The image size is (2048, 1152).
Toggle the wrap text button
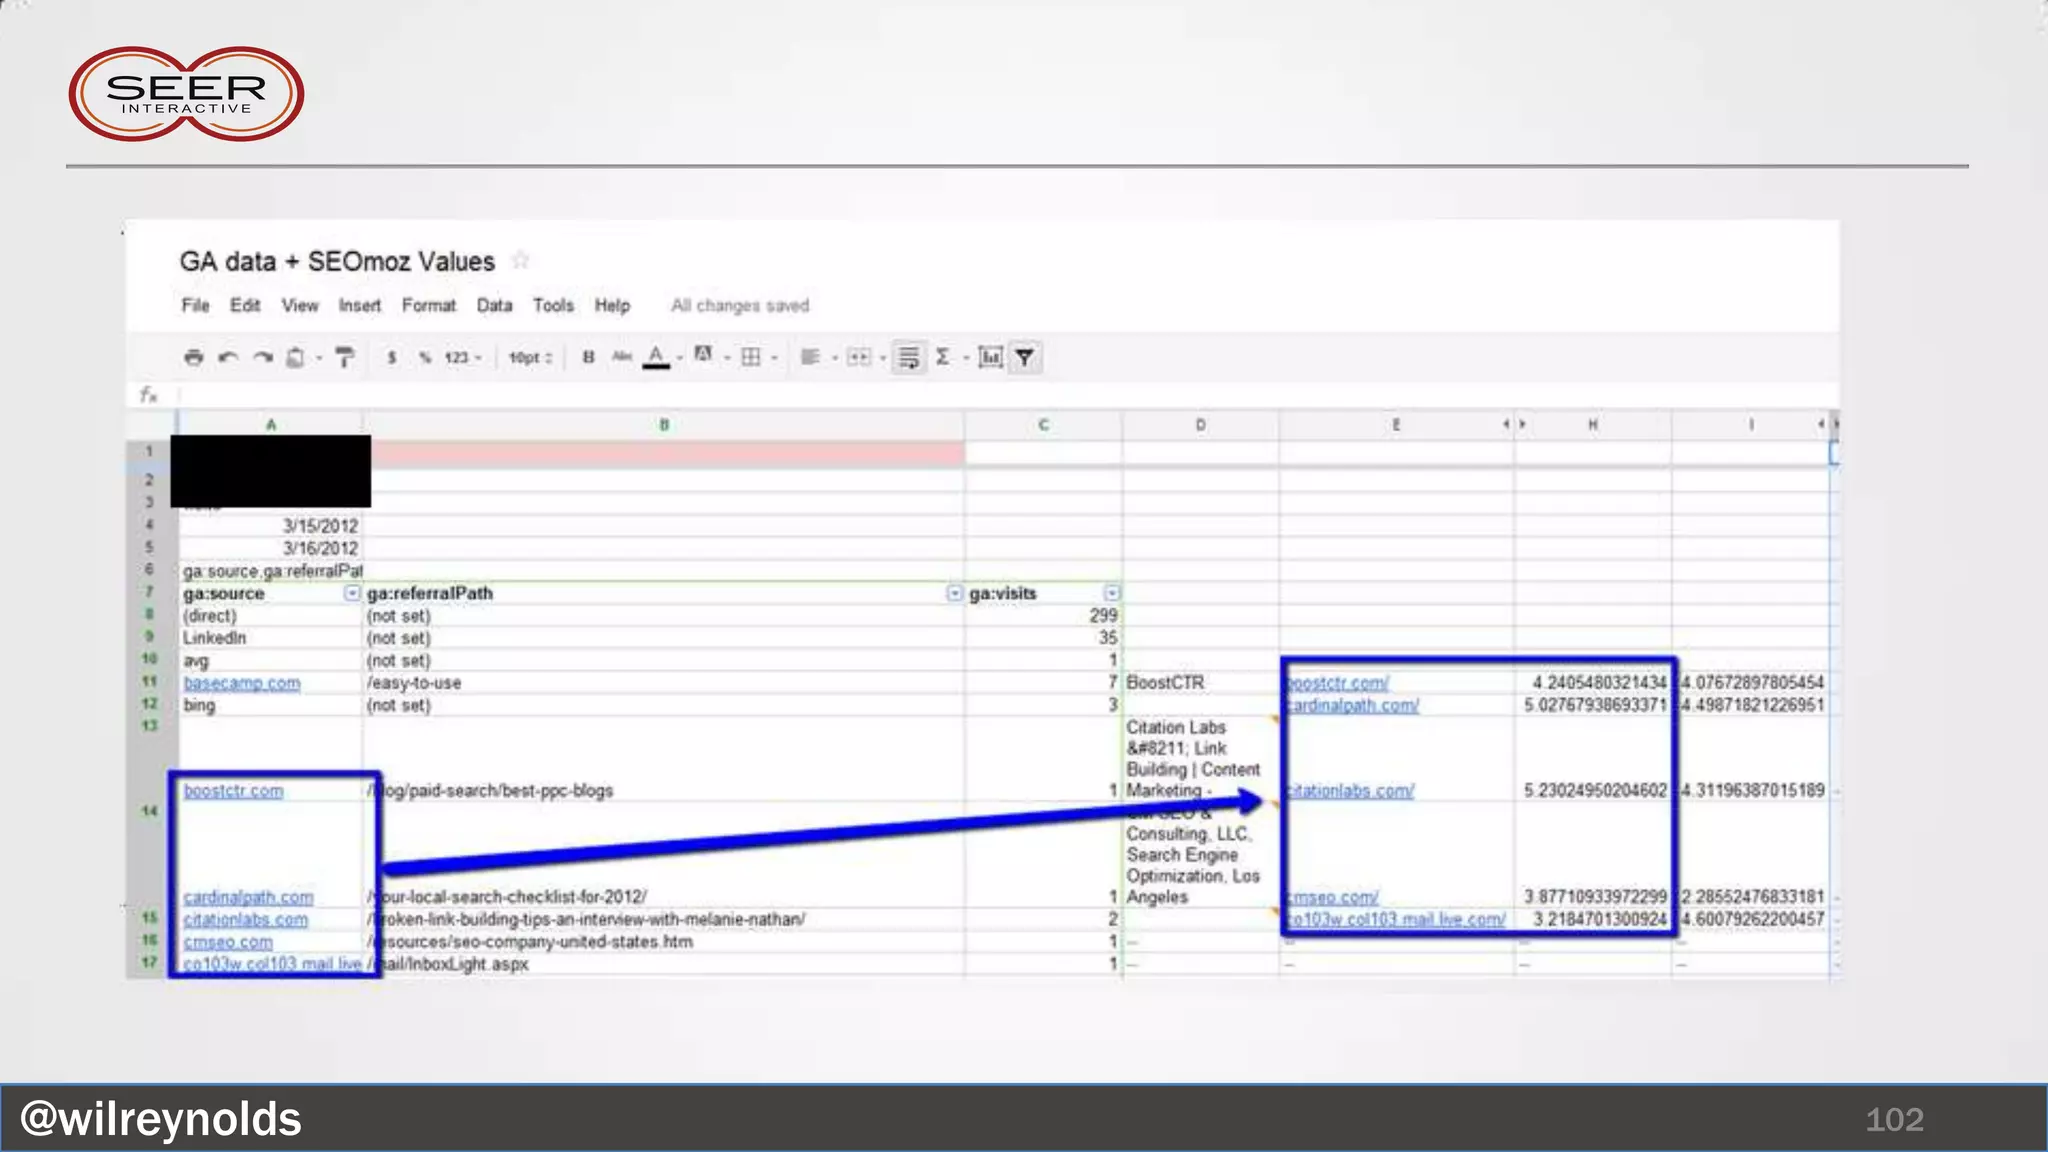point(908,357)
